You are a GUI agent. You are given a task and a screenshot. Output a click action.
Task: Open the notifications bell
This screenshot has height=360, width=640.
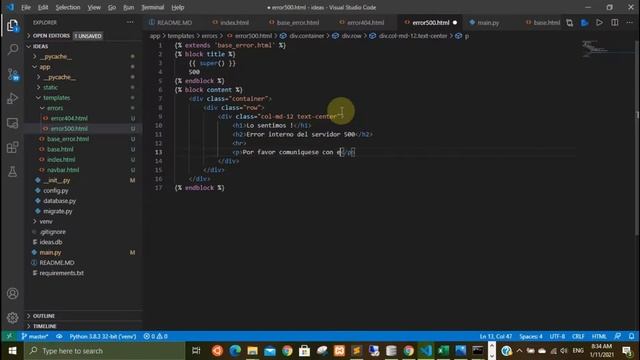point(631,336)
